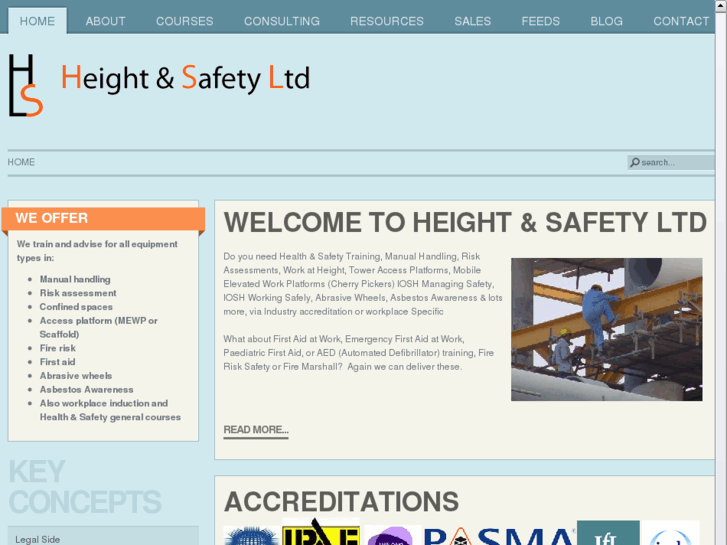Open the FEEDS menu item

click(541, 21)
